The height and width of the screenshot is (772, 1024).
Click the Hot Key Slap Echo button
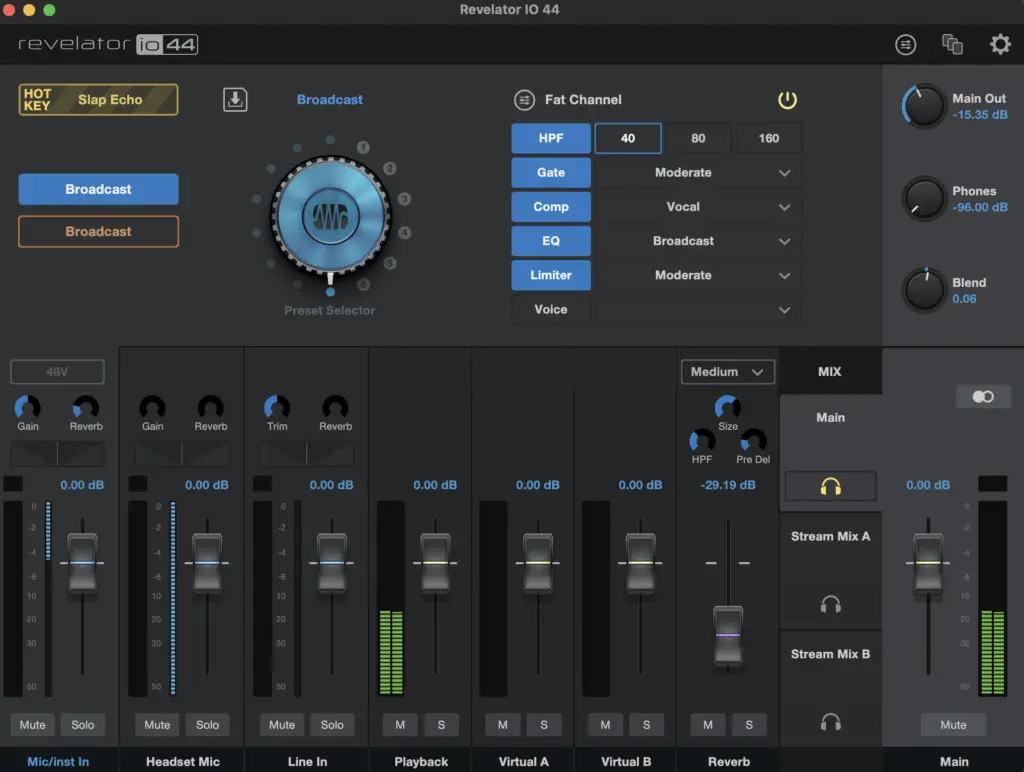pyautogui.click(x=98, y=99)
